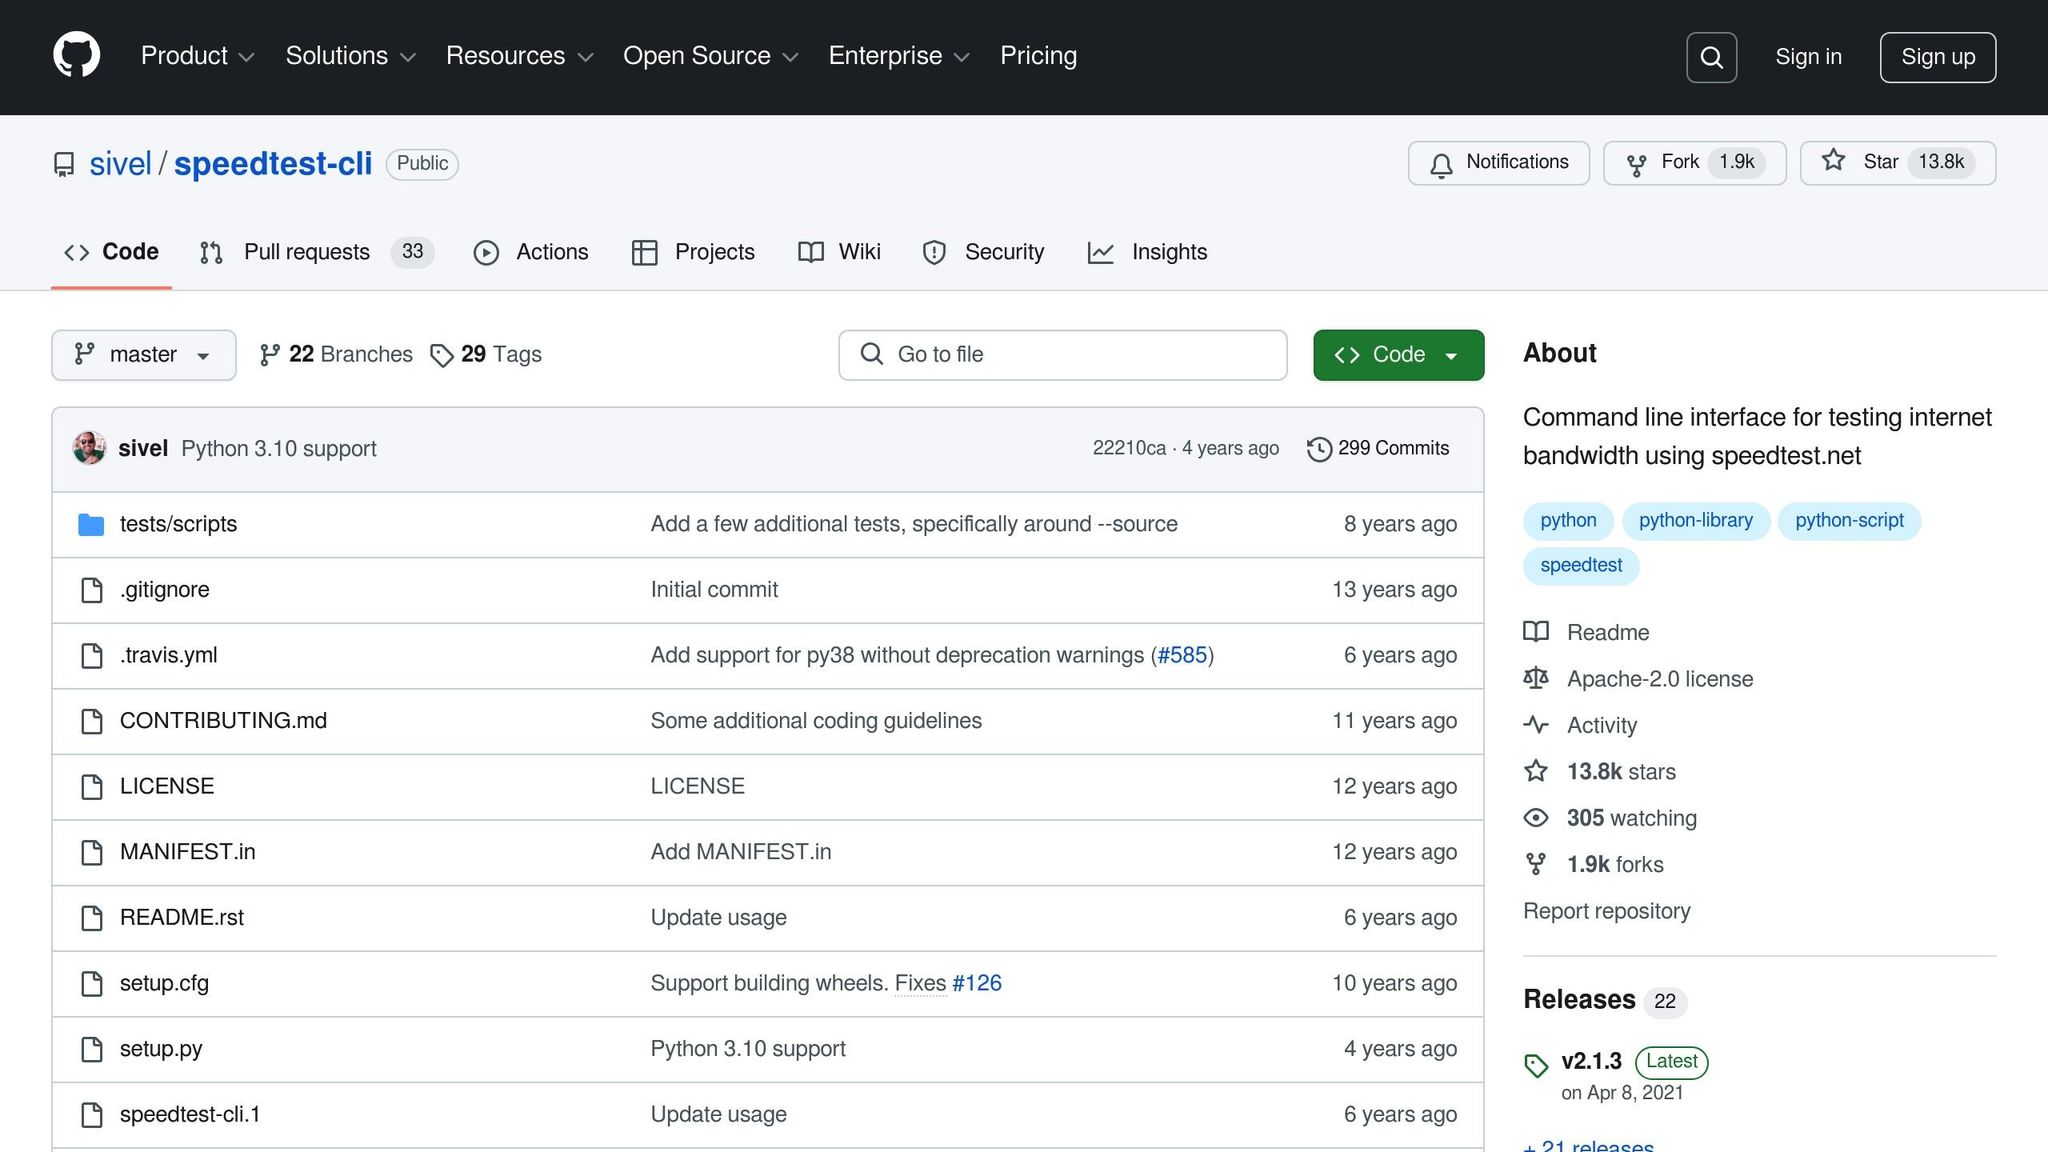2048x1152 pixels.
Task: Open the python-library topic tag
Action: click(x=1695, y=521)
